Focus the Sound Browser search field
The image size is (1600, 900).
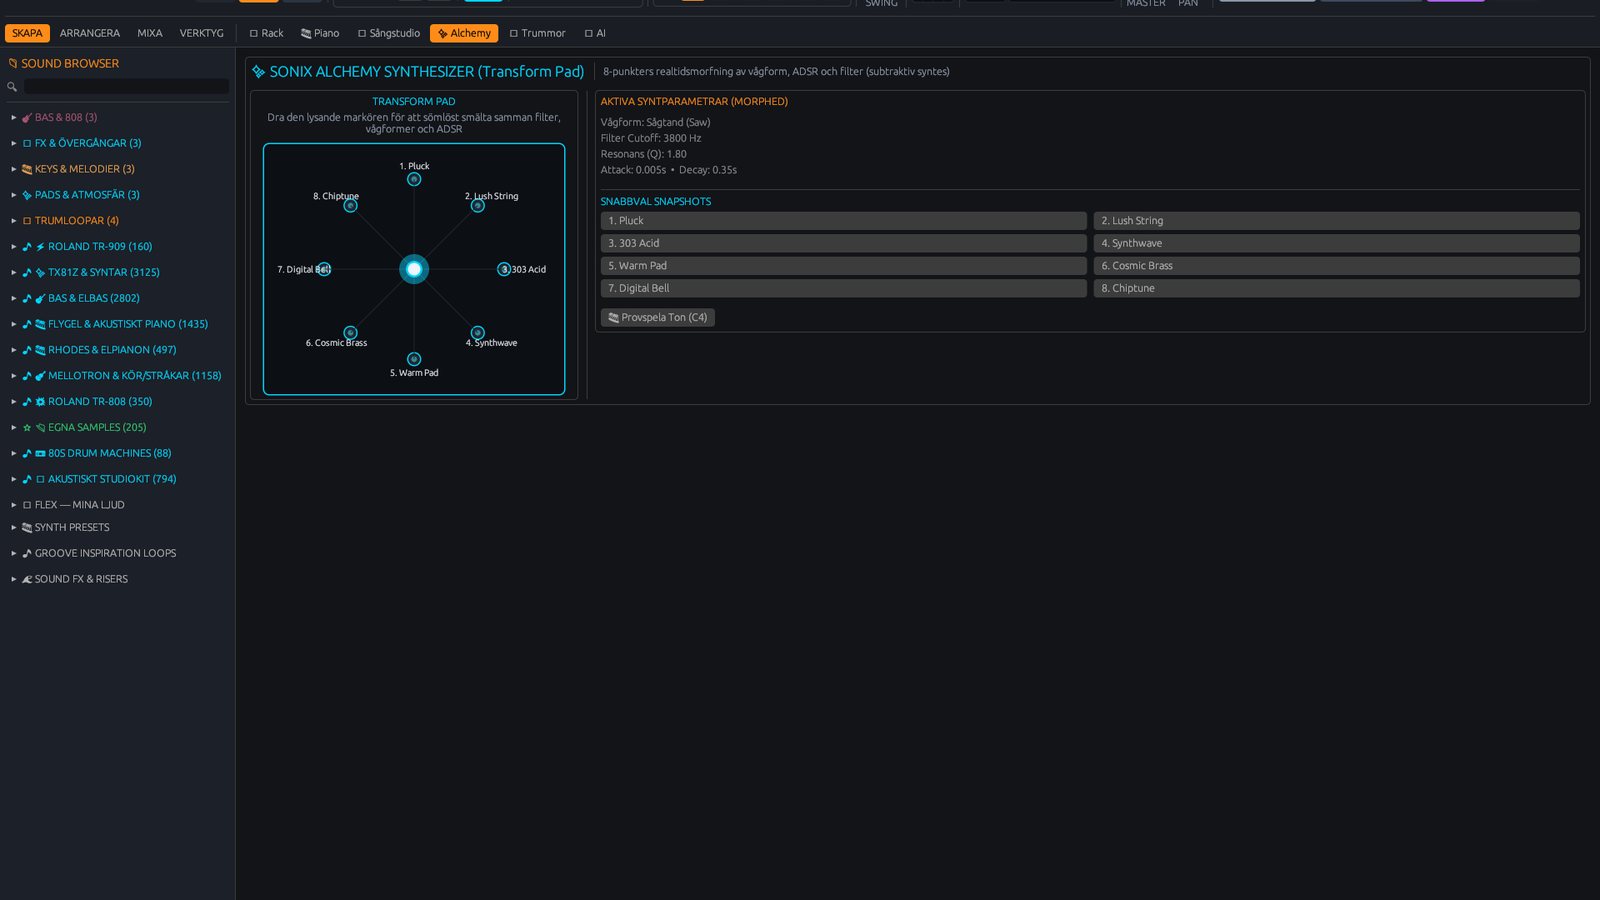126,87
